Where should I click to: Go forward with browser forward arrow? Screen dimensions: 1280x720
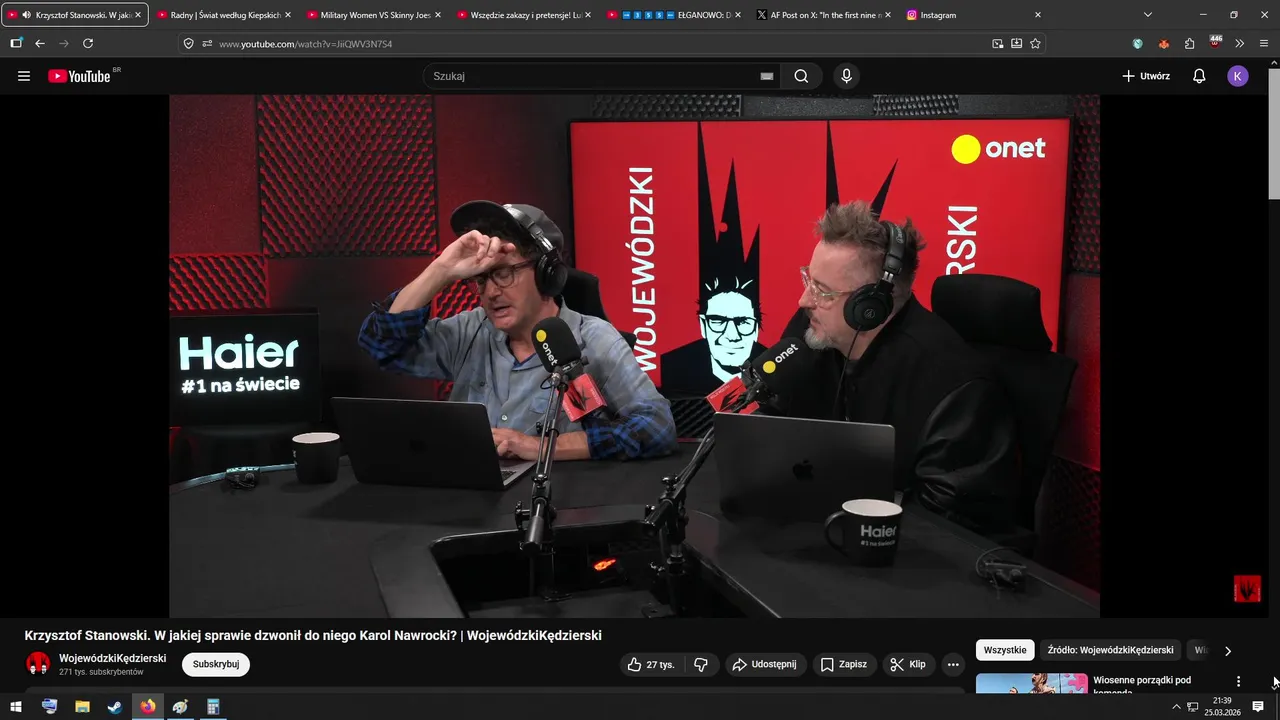64,44
